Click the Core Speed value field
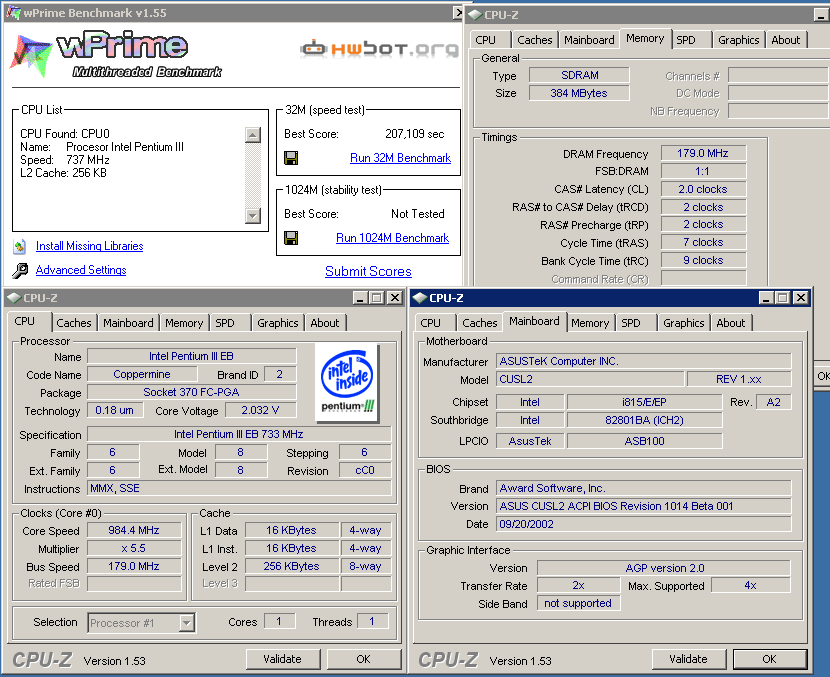 point(136,531)
